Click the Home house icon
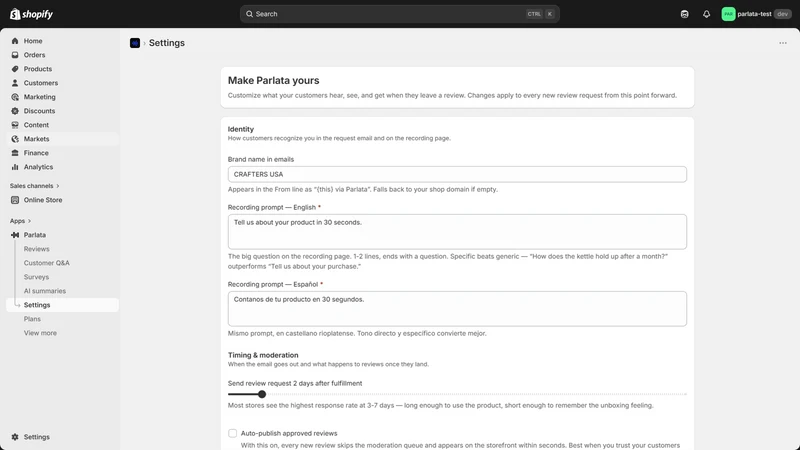The image size is (800, 450). coord(15,41)
